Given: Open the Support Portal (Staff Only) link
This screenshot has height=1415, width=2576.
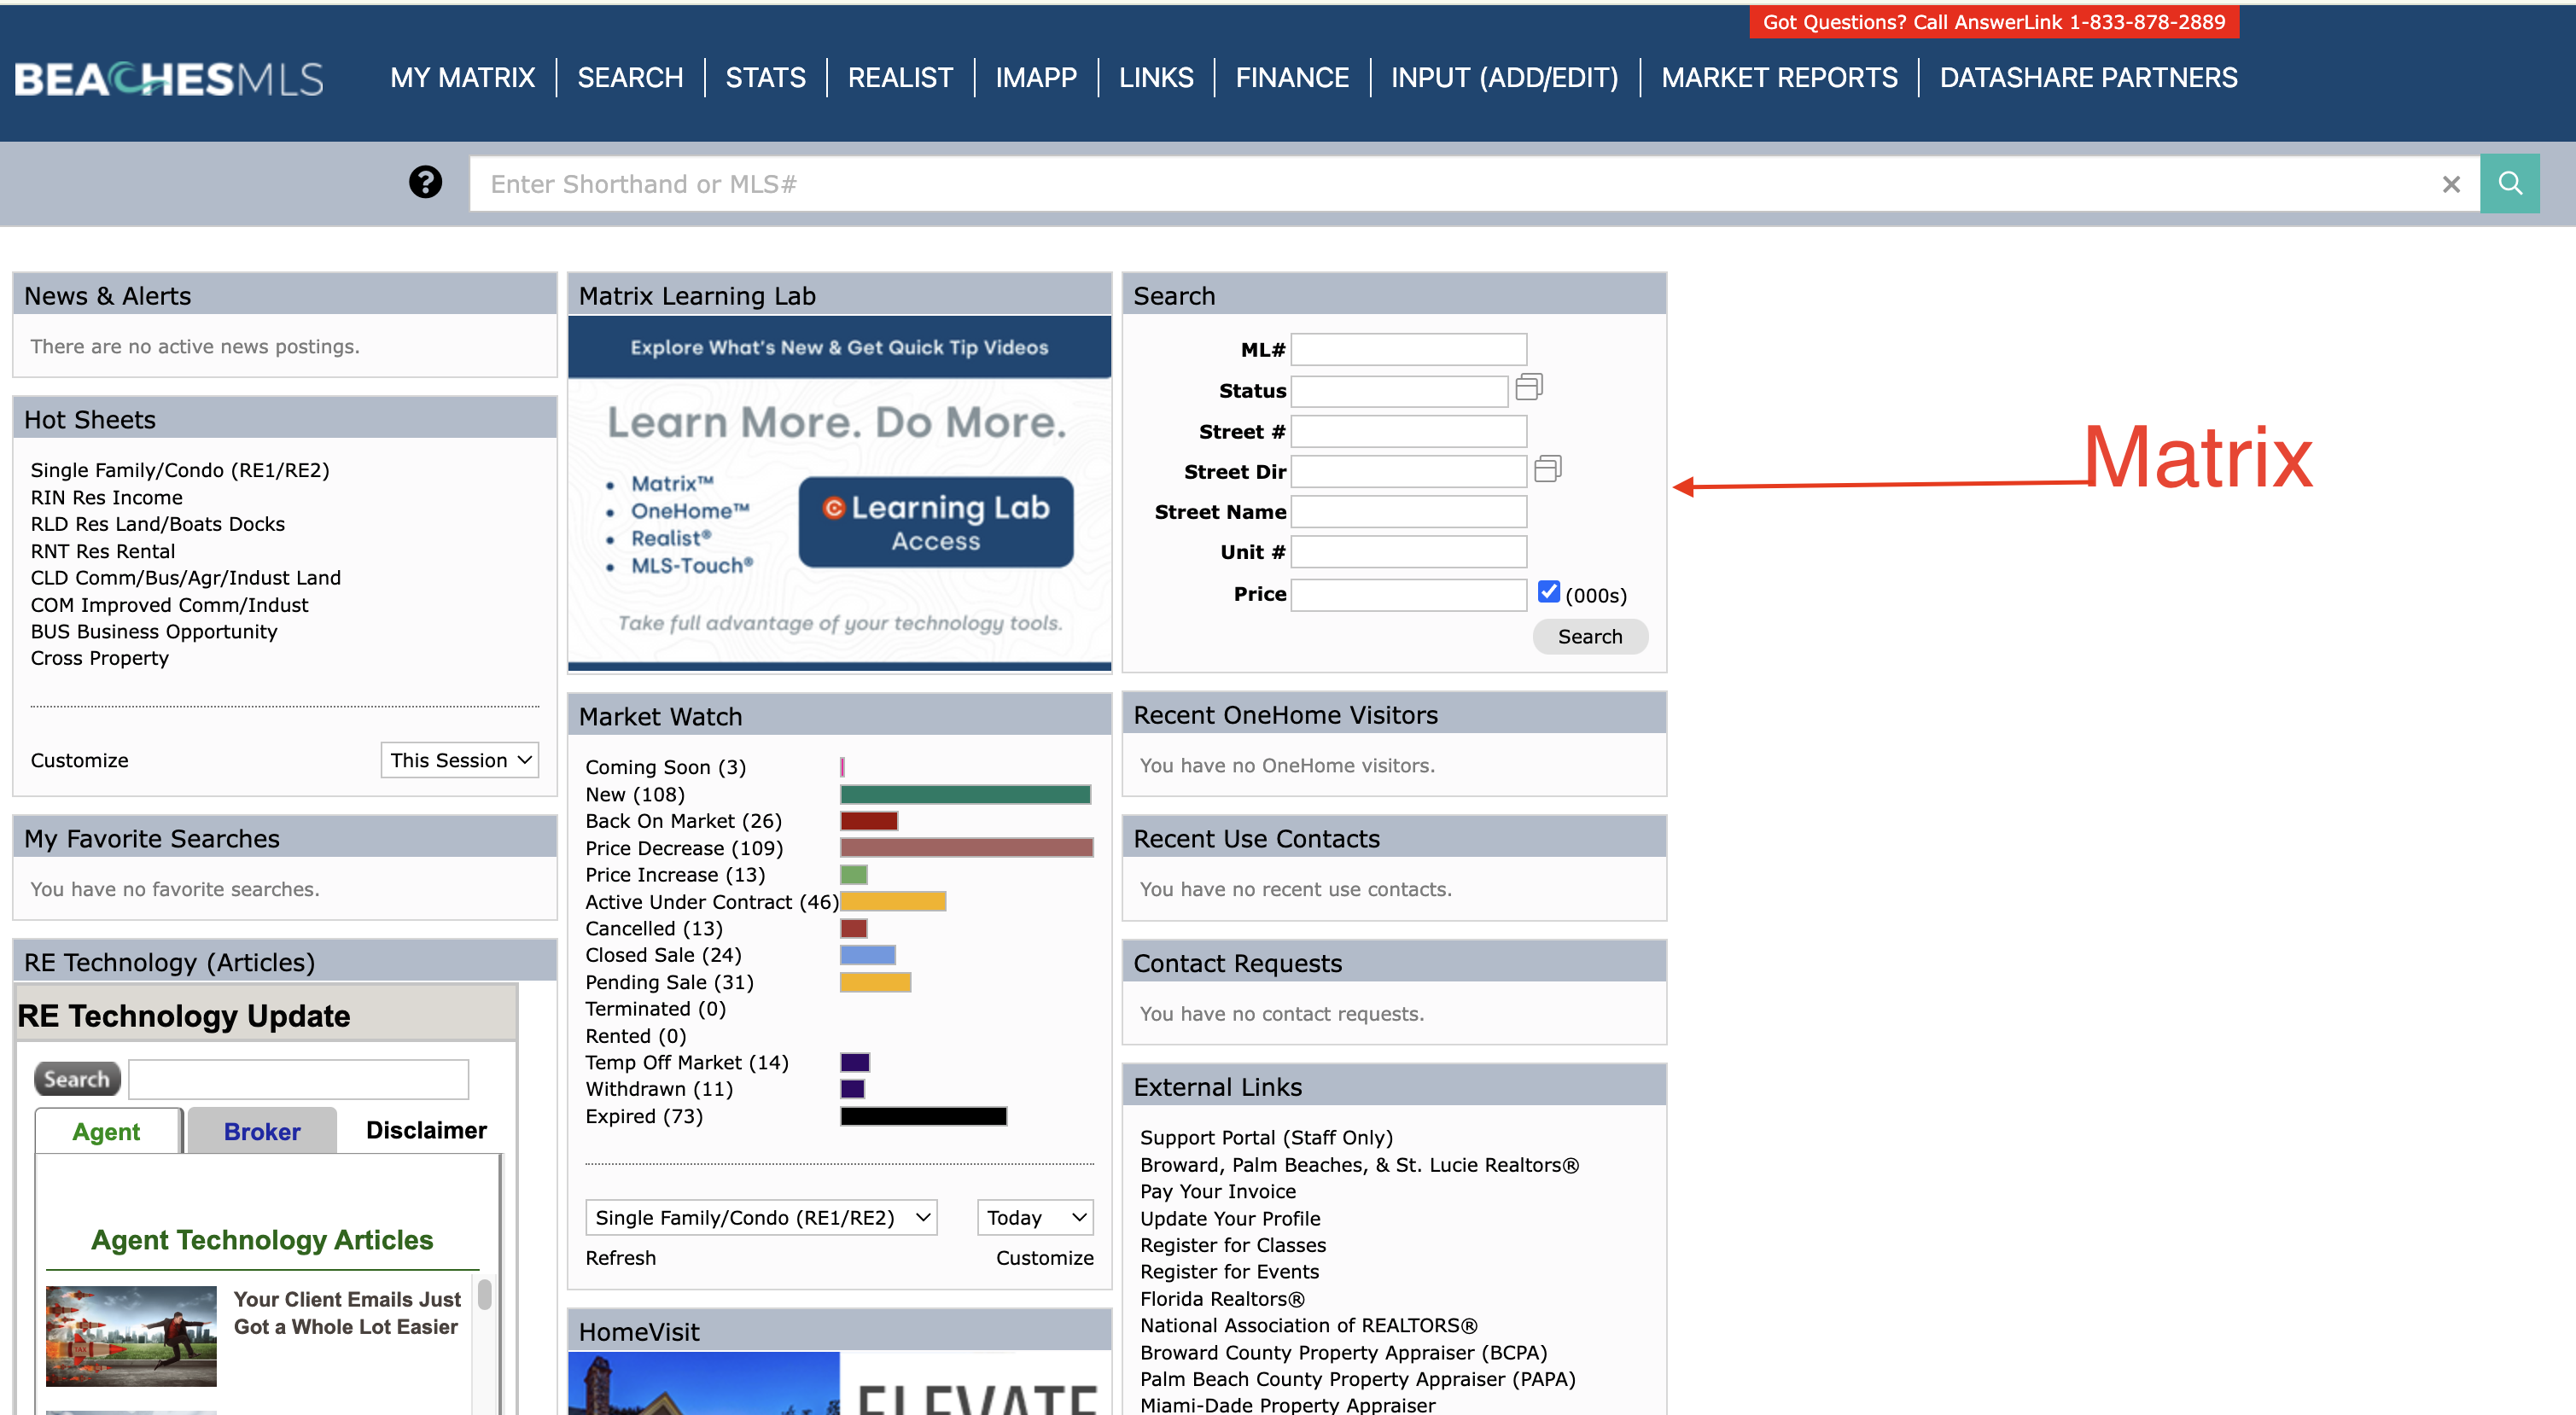Looking at the screenshot, I should [1266, 1137].
